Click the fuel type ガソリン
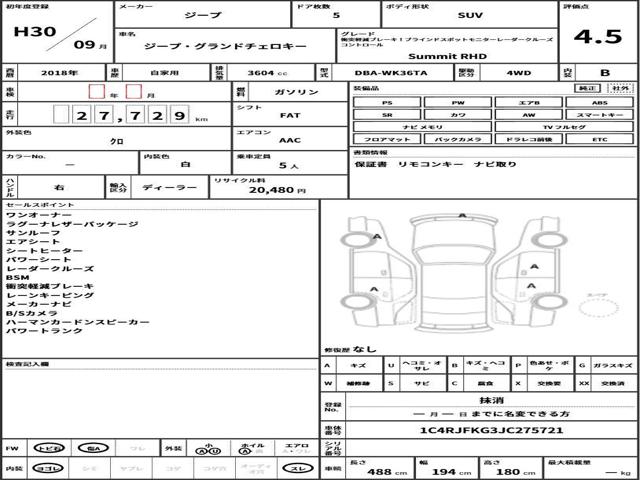Screen dimensions: 640x480 pyautogui.click(x=296, y=92)
